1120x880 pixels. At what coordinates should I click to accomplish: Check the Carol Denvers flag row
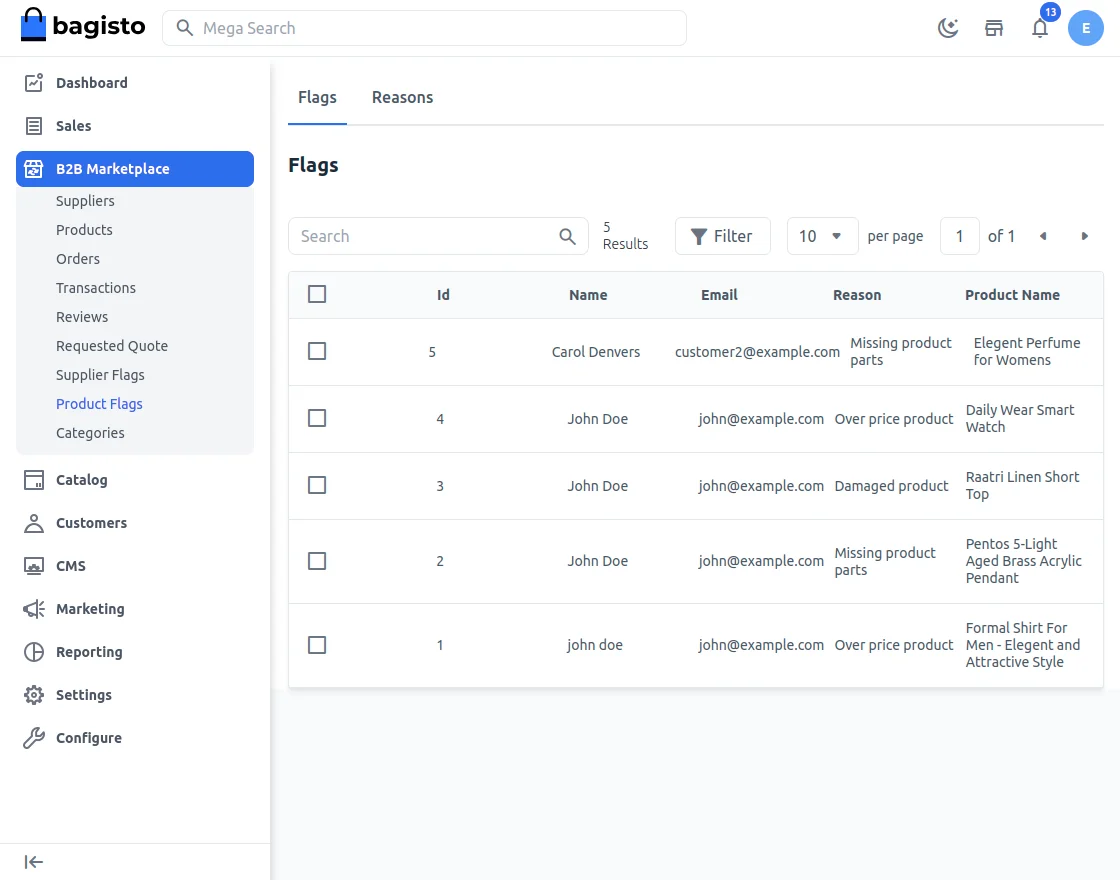317,351
